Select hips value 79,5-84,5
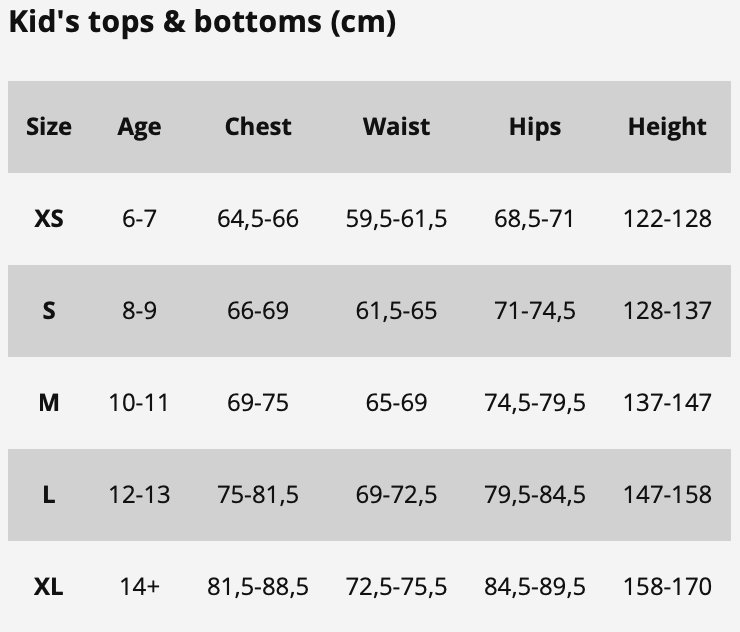This screenshot has height=632, width=740. point(535,494)
